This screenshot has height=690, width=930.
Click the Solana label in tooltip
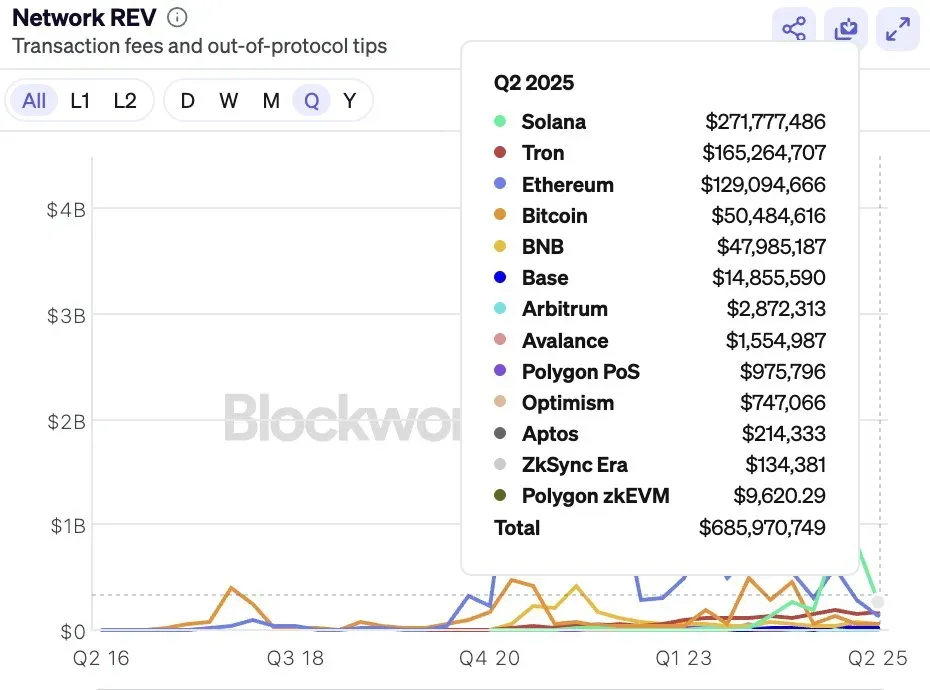[553, 121]
